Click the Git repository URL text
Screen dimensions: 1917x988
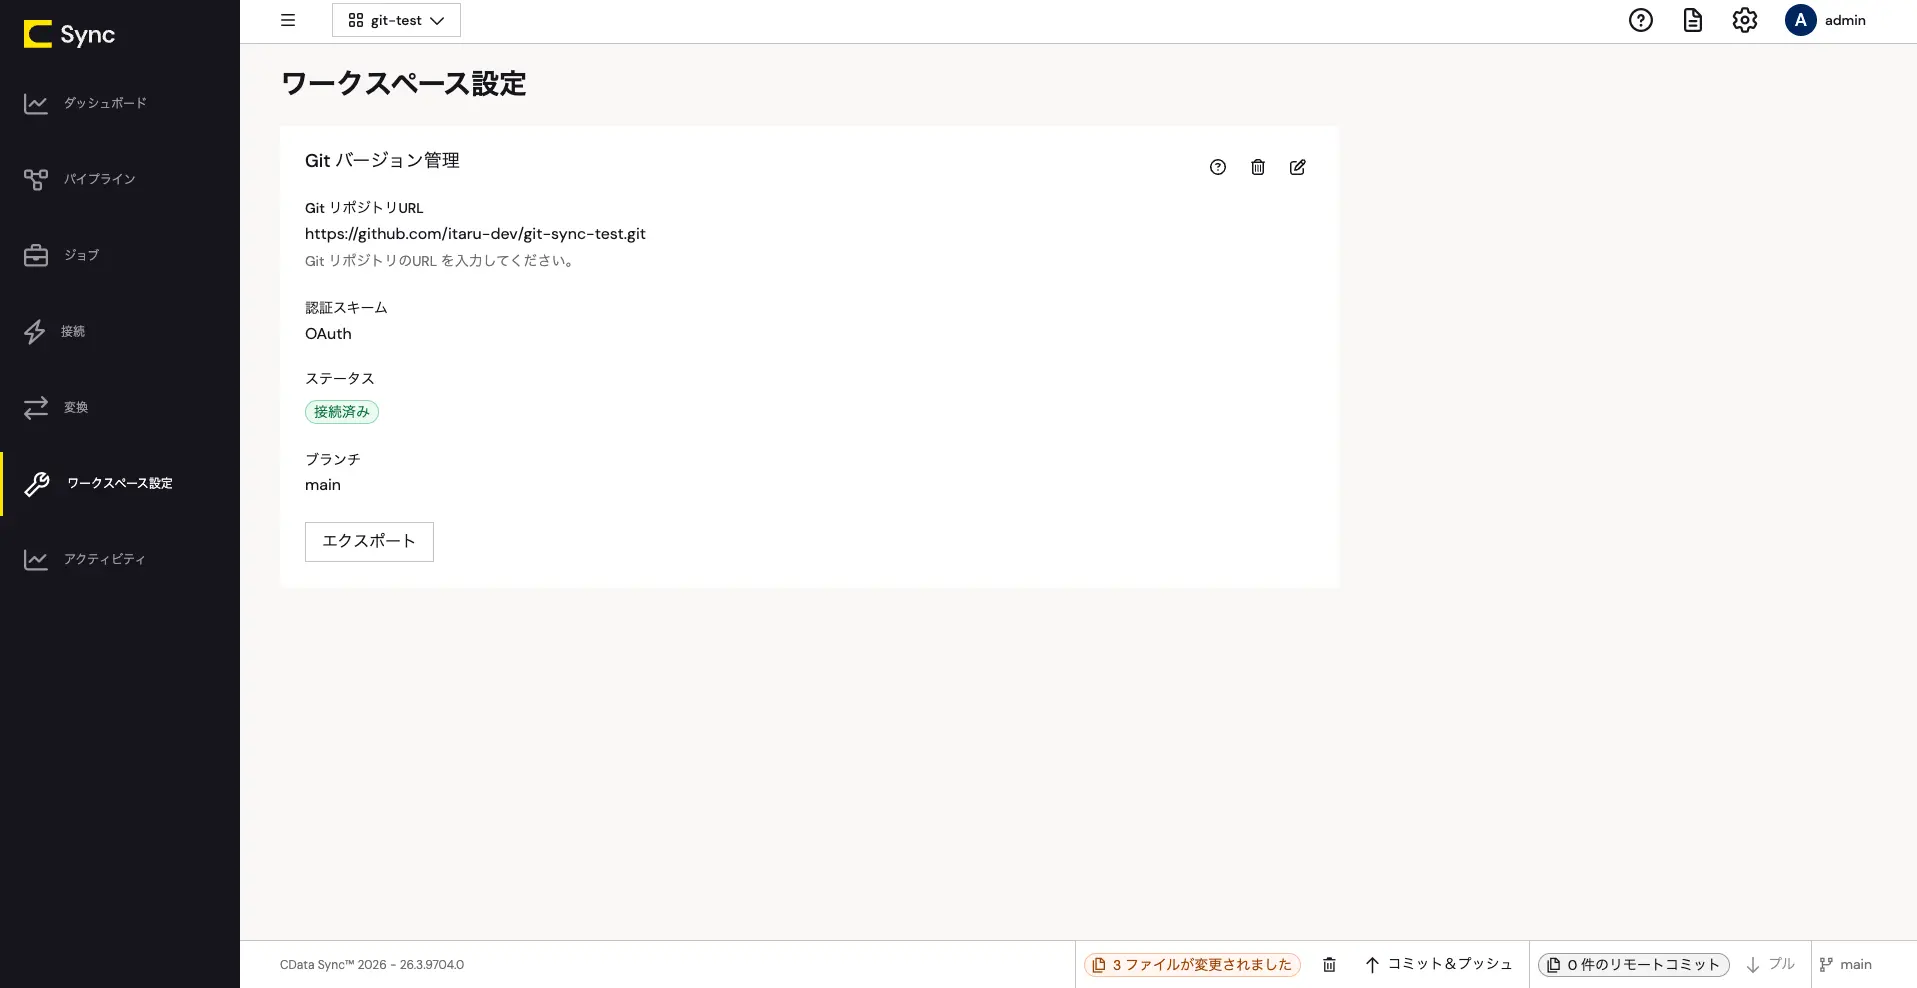pyautogui.click(x=475, y=233)
